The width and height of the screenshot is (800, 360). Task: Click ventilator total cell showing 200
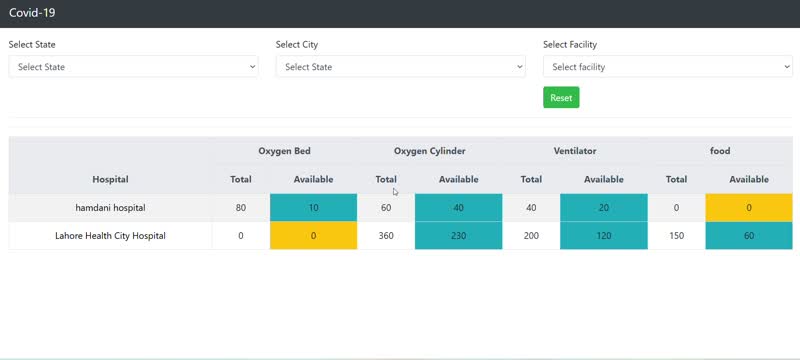pos(531,236)
